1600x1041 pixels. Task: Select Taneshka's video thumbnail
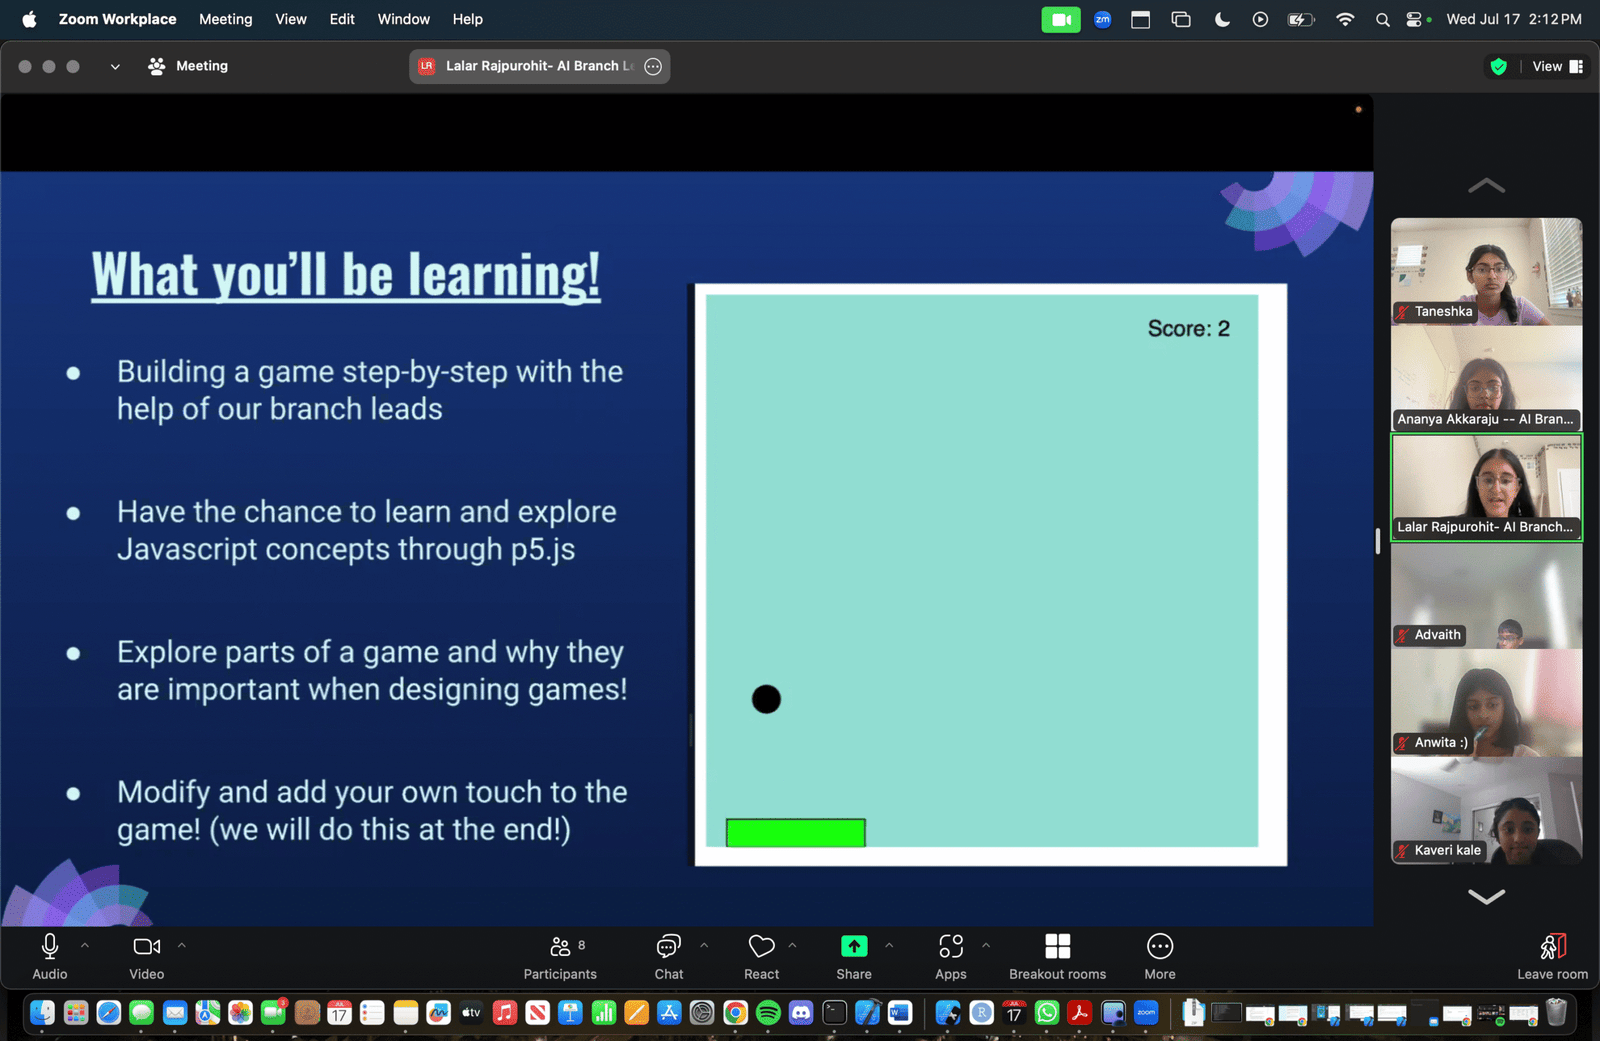1486,271
